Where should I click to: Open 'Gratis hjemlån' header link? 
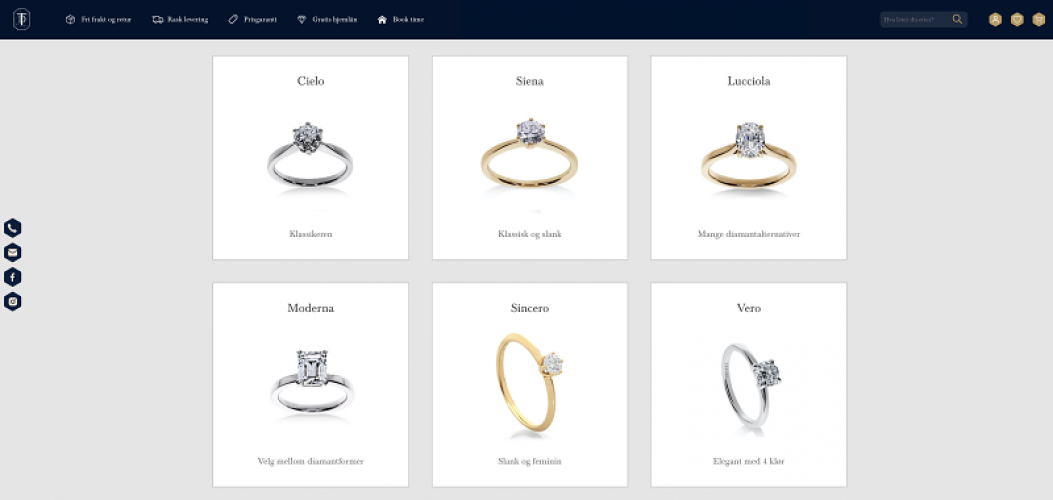tap(327, 19)
